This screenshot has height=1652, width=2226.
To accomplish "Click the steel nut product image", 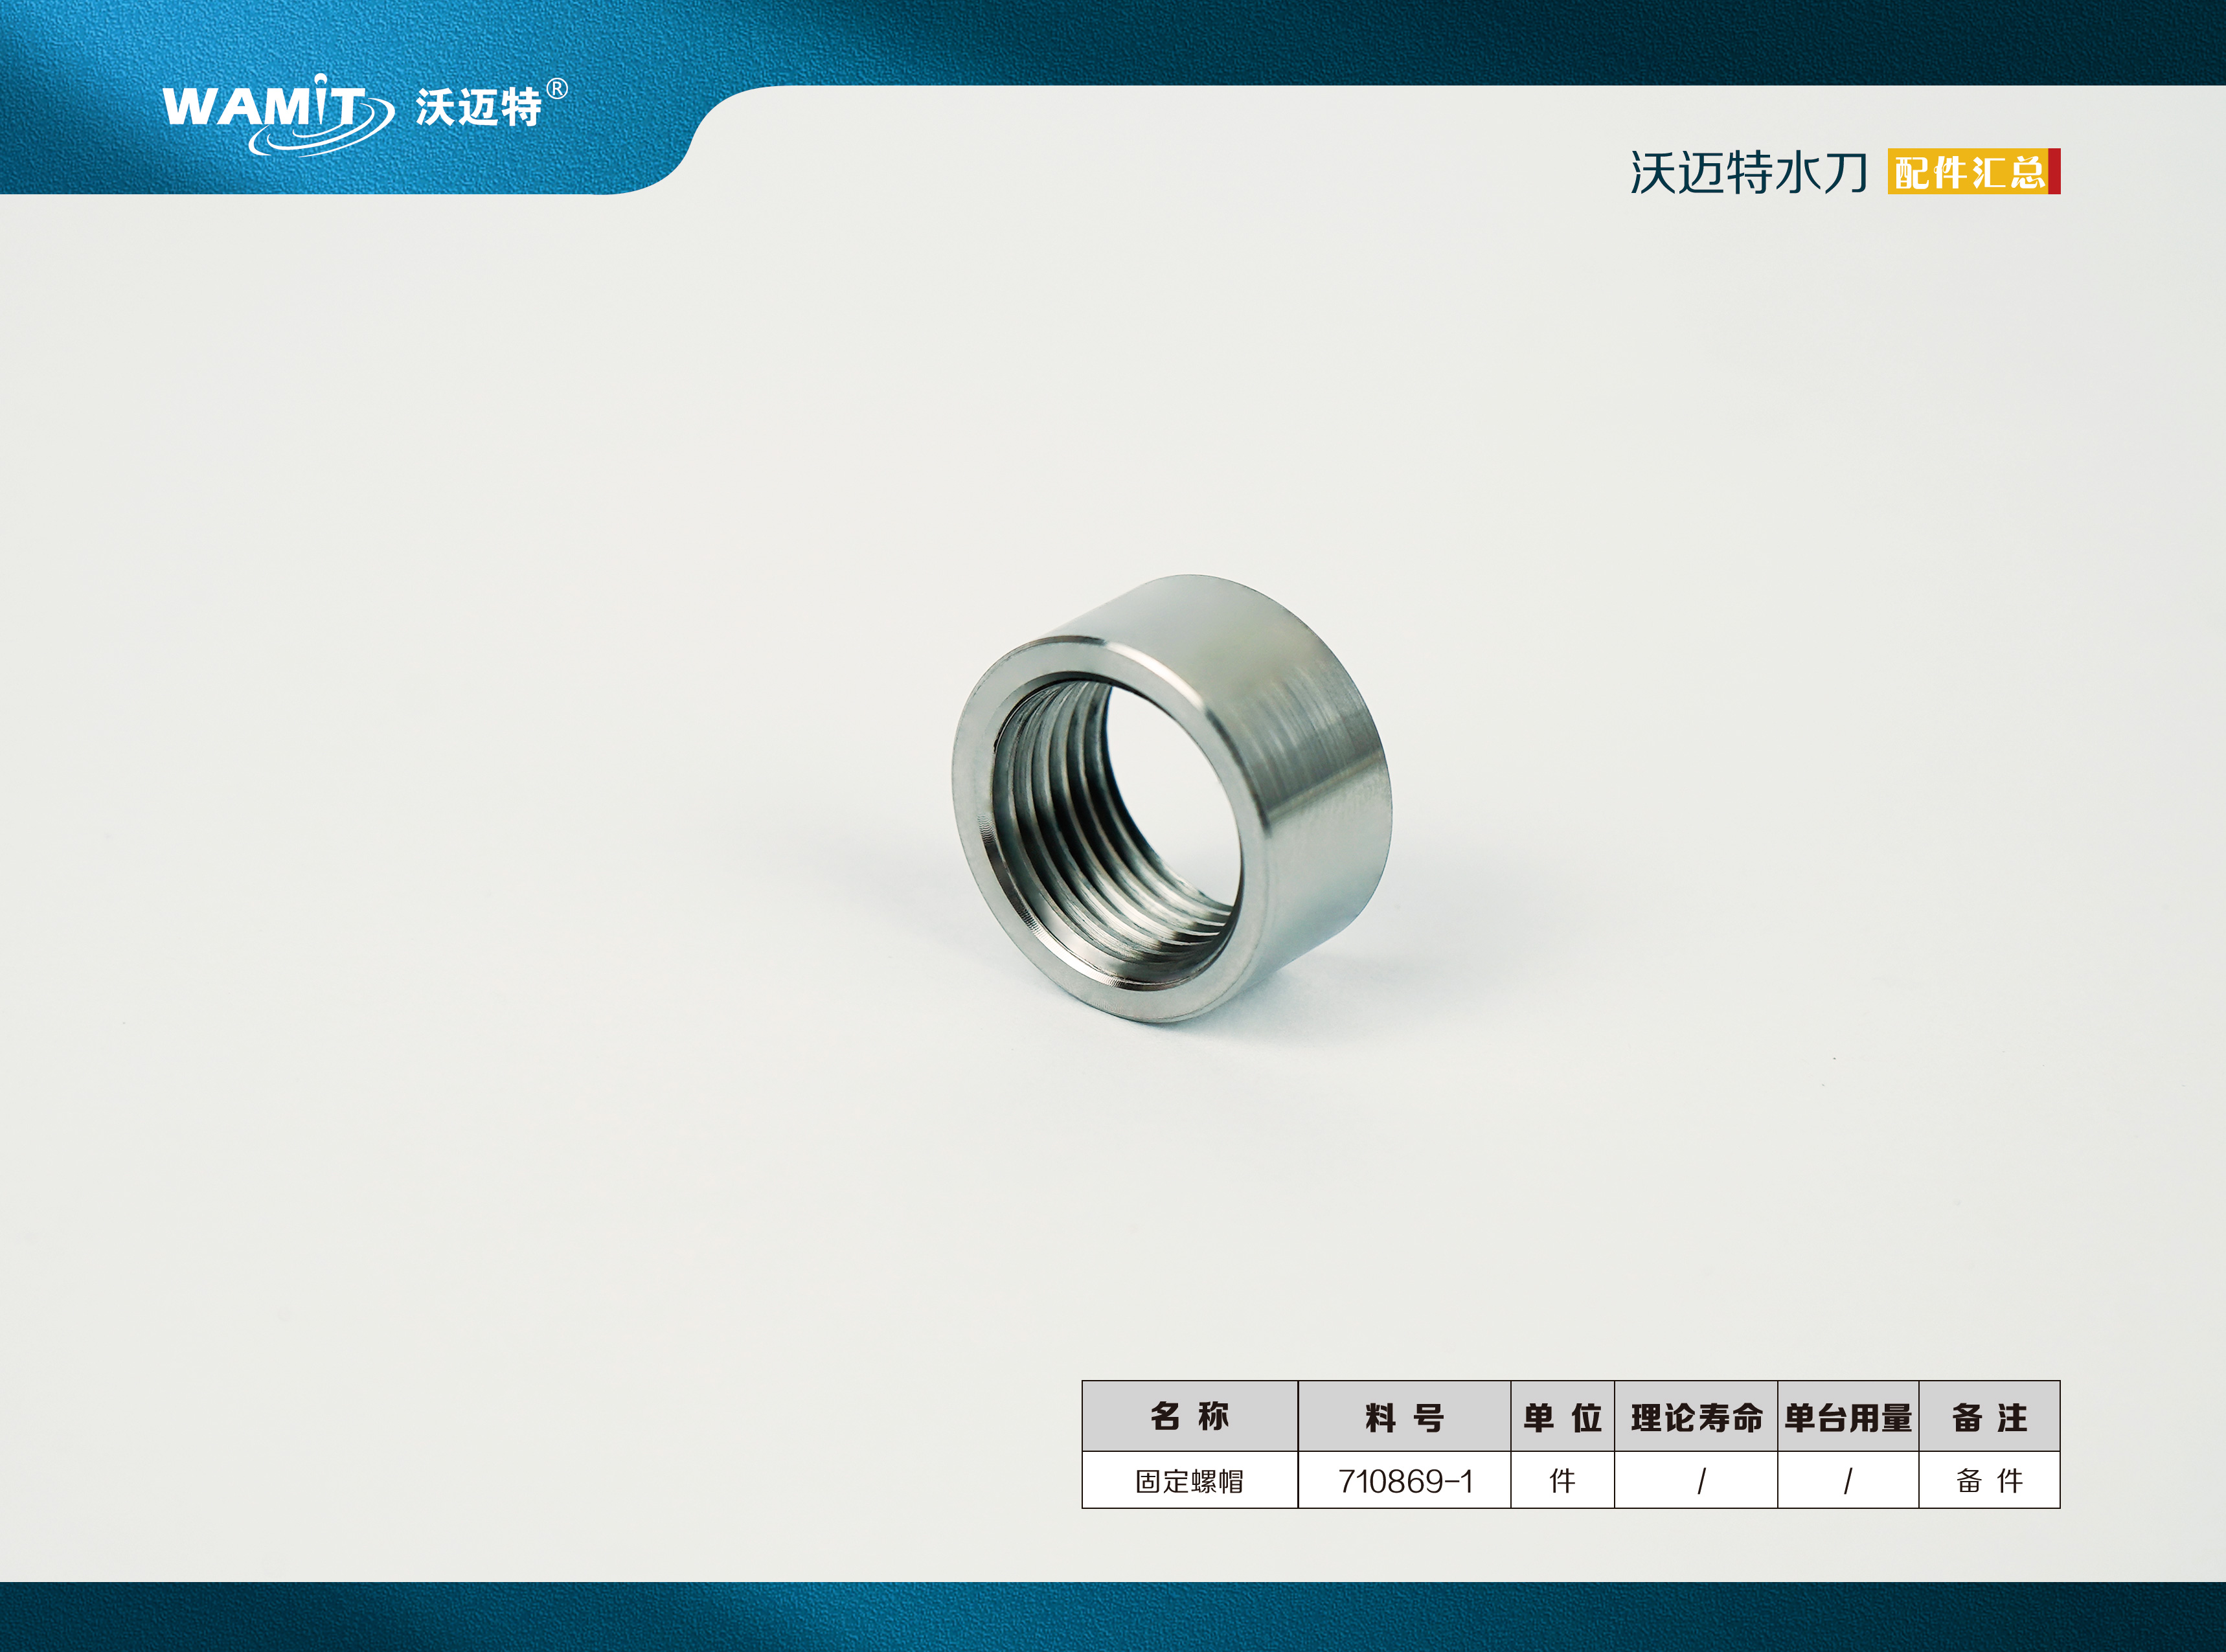I will [x=1171, y=798].
